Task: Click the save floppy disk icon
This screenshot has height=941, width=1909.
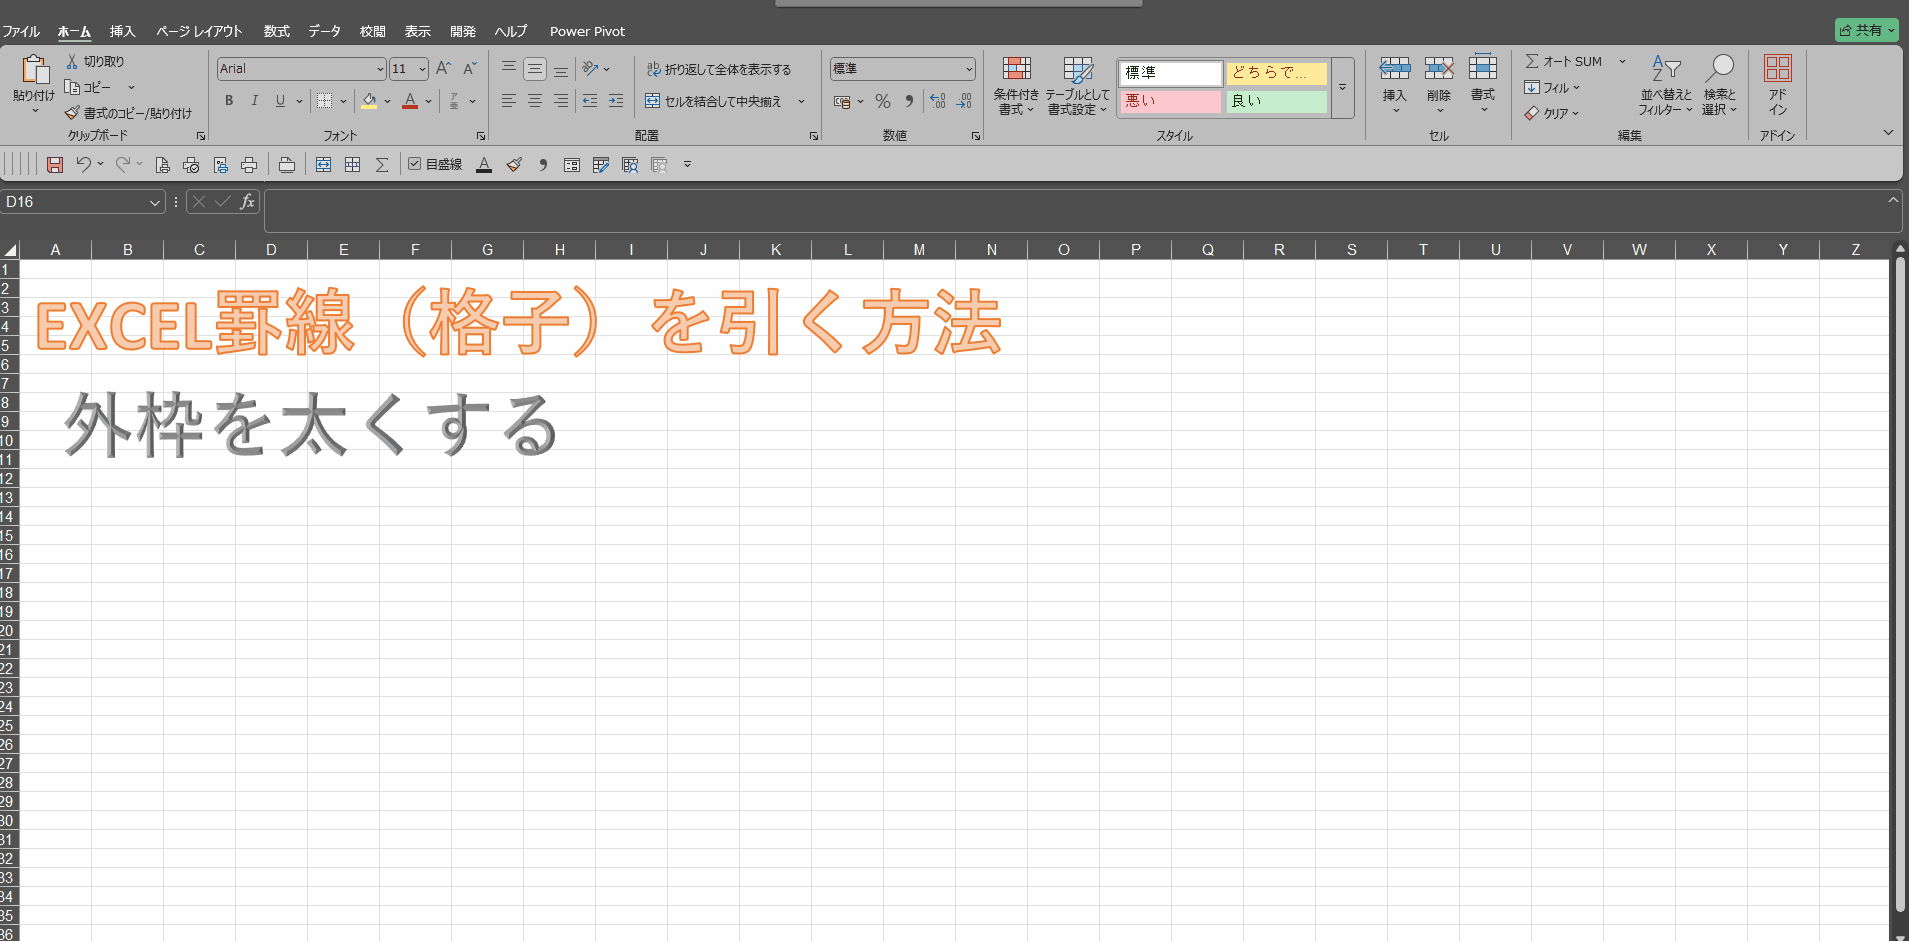Action: pyautogui.click(x=55, y=165)
